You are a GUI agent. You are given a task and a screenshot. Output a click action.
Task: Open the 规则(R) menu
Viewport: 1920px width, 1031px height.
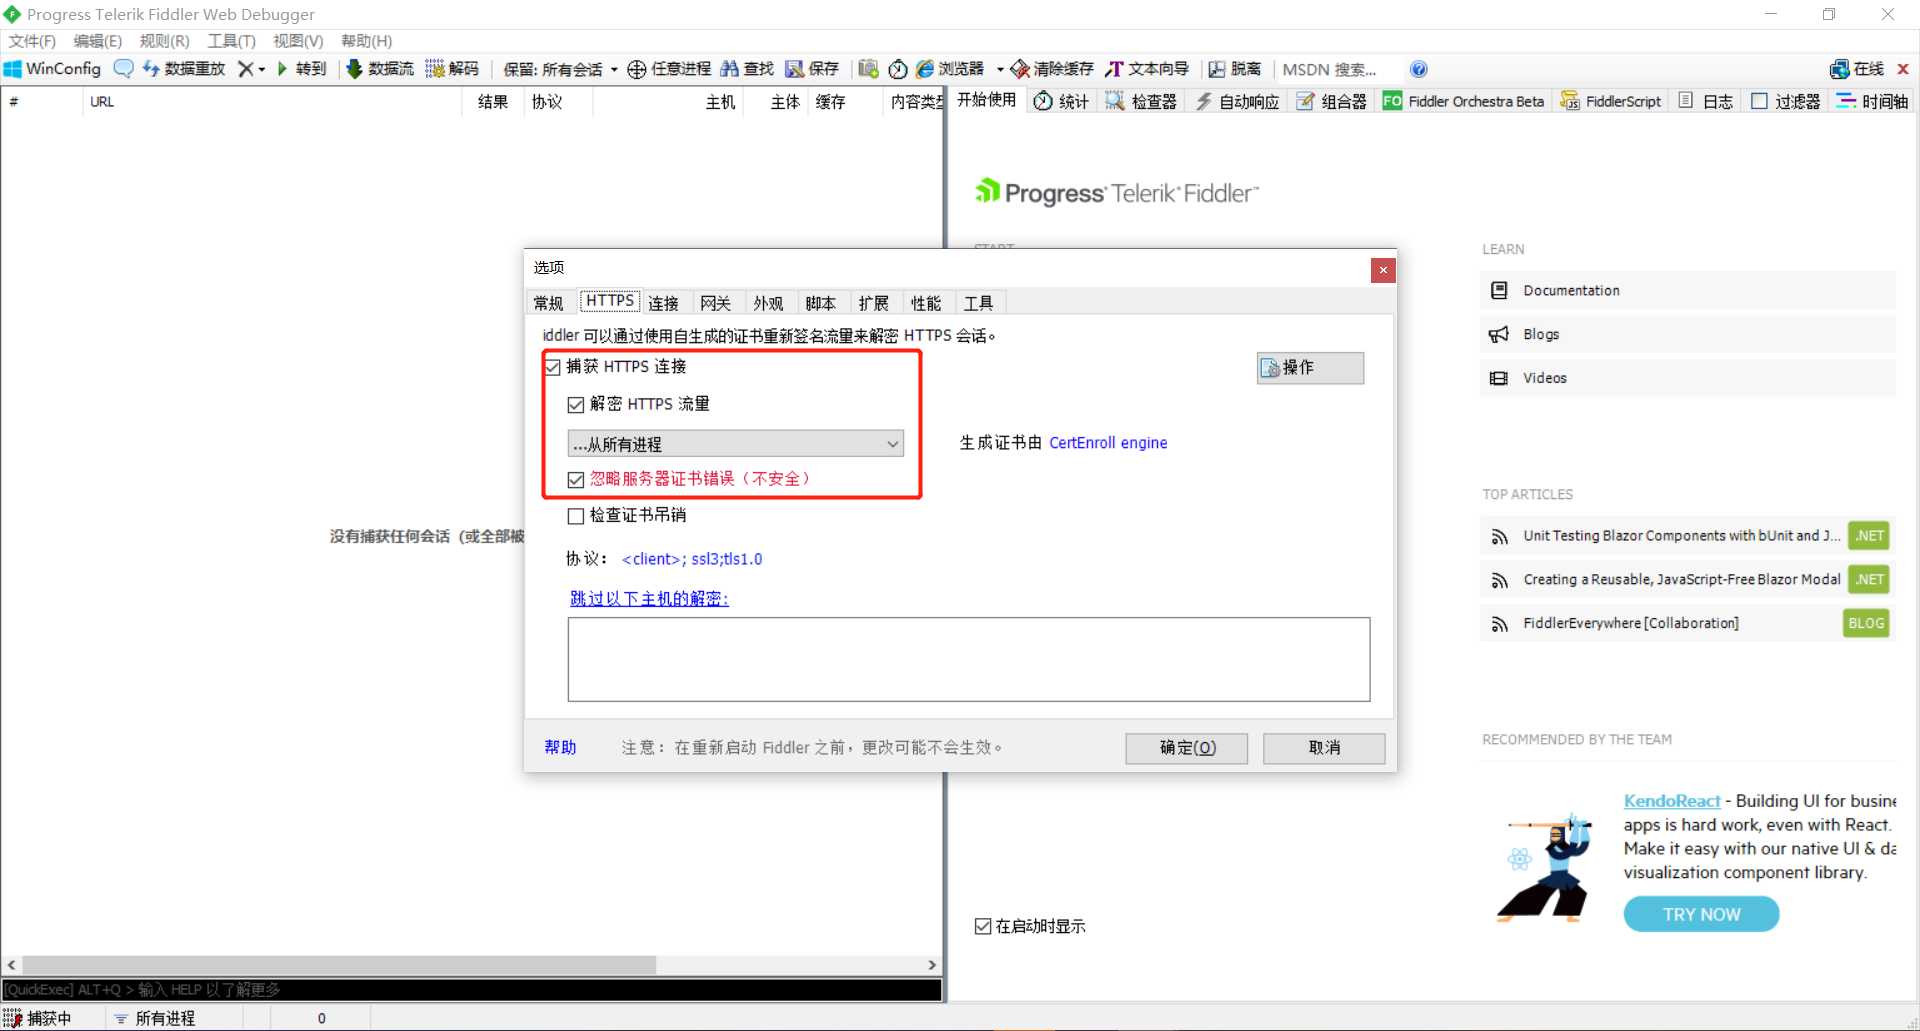click(164, 41)
